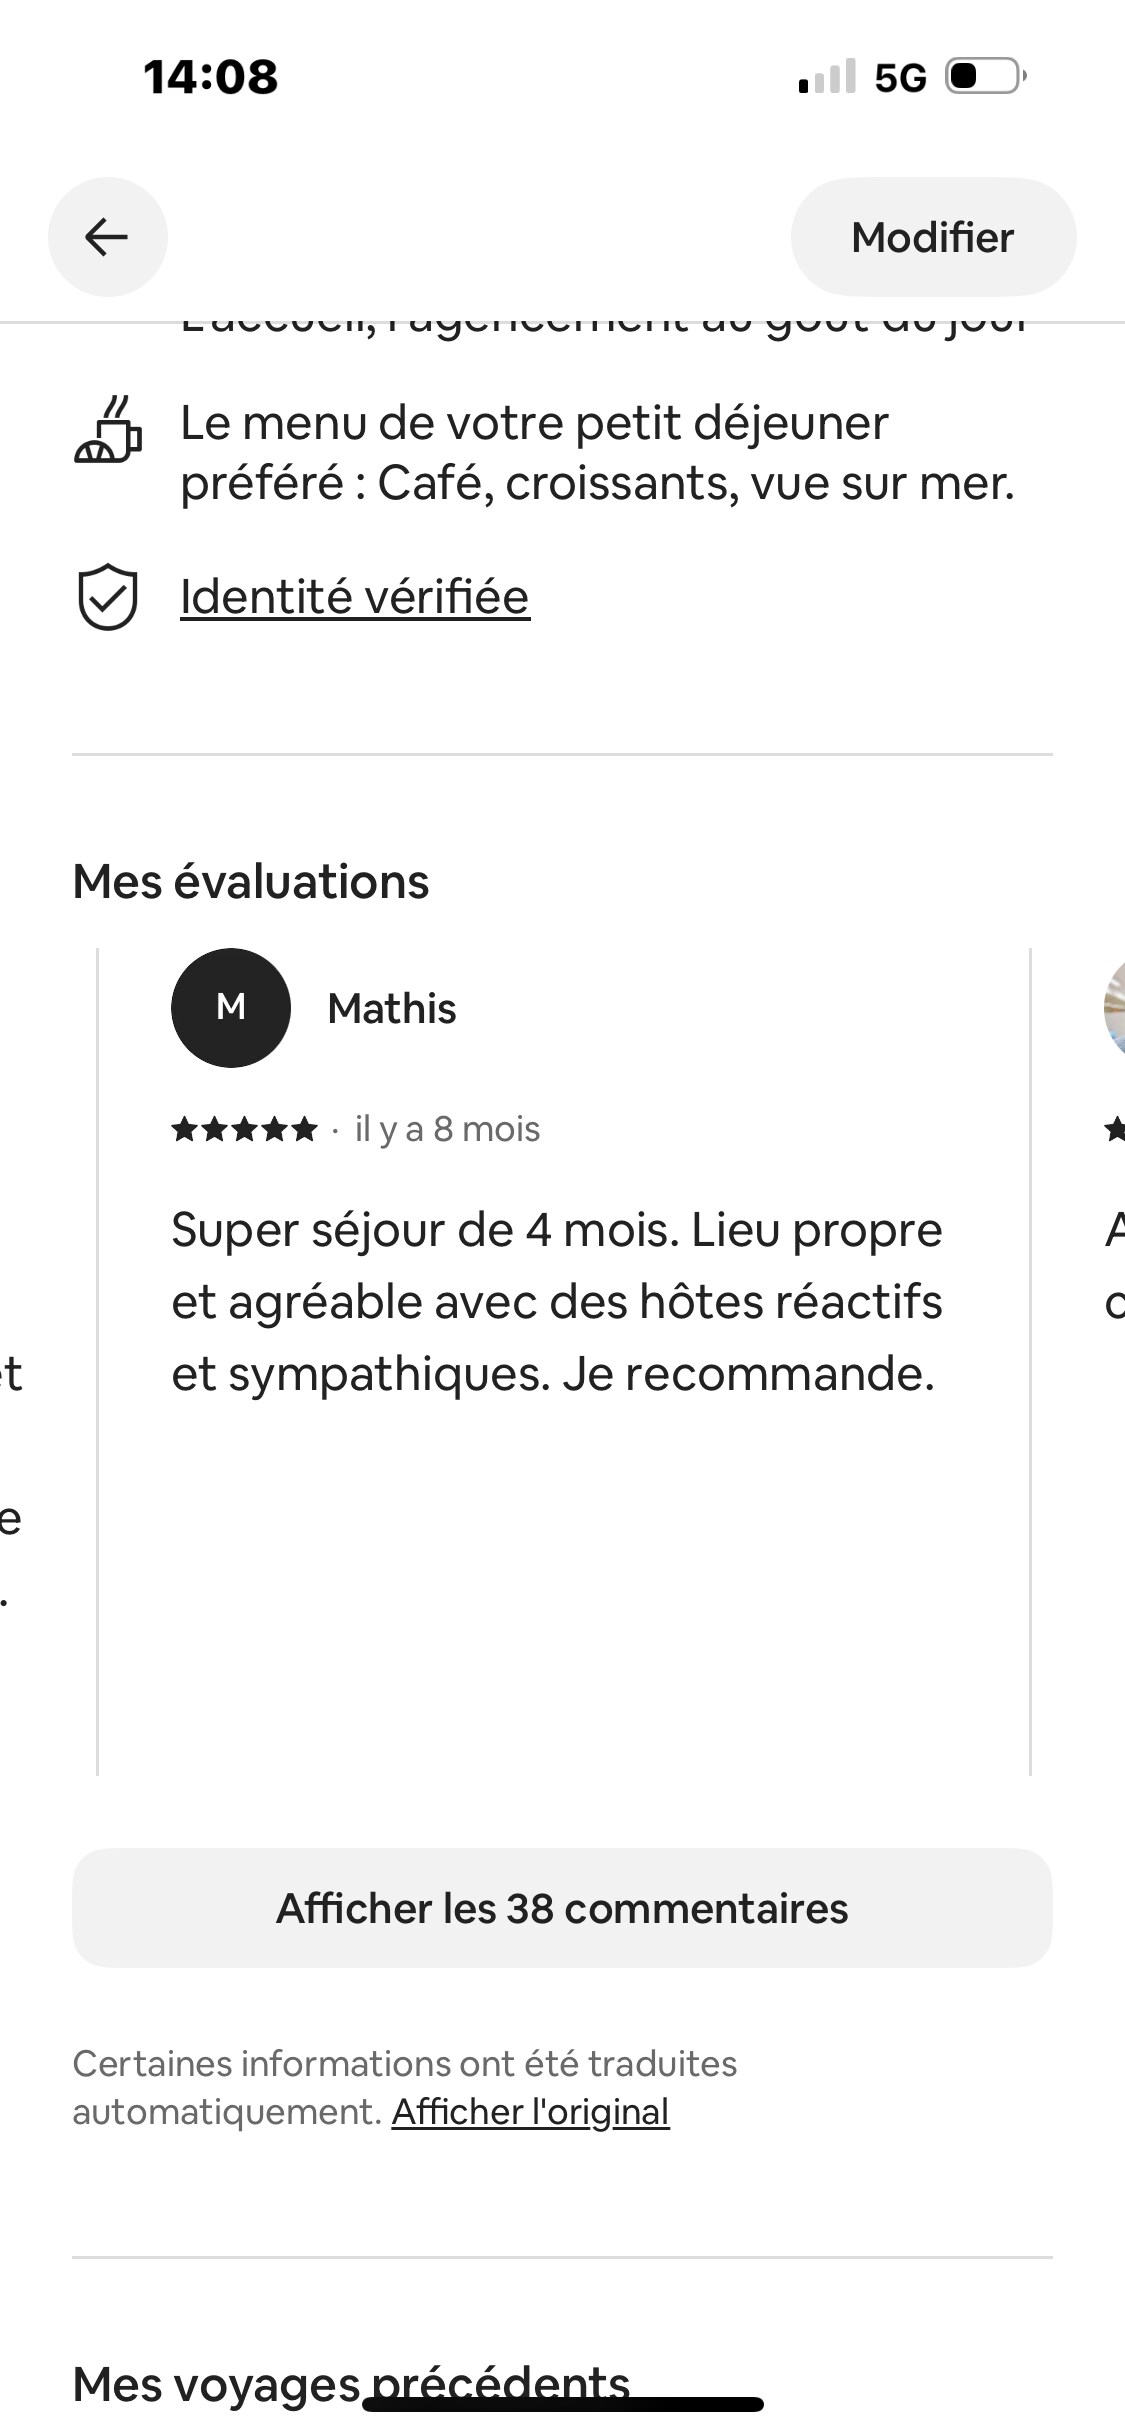Tap the cellular signal bars icon

[827, 77]
